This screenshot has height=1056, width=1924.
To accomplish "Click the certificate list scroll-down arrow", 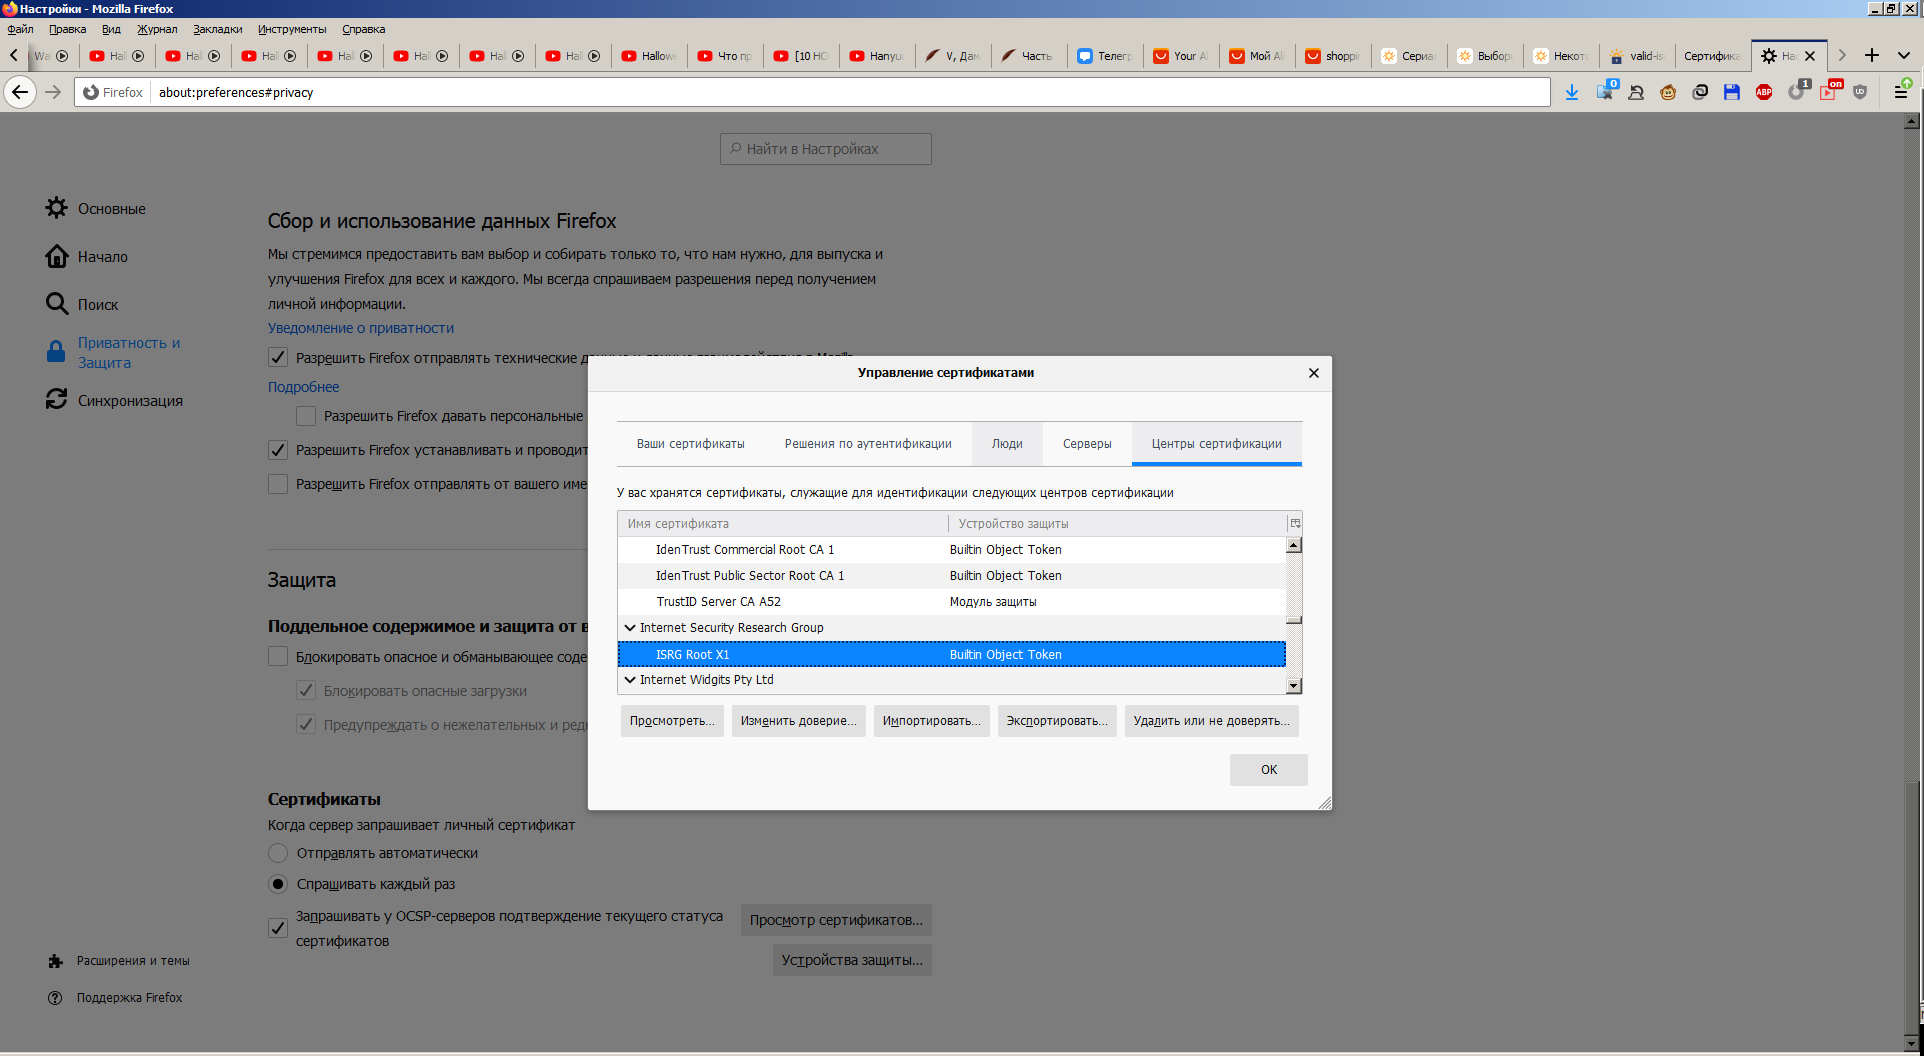I will (x=1294, y=686).
